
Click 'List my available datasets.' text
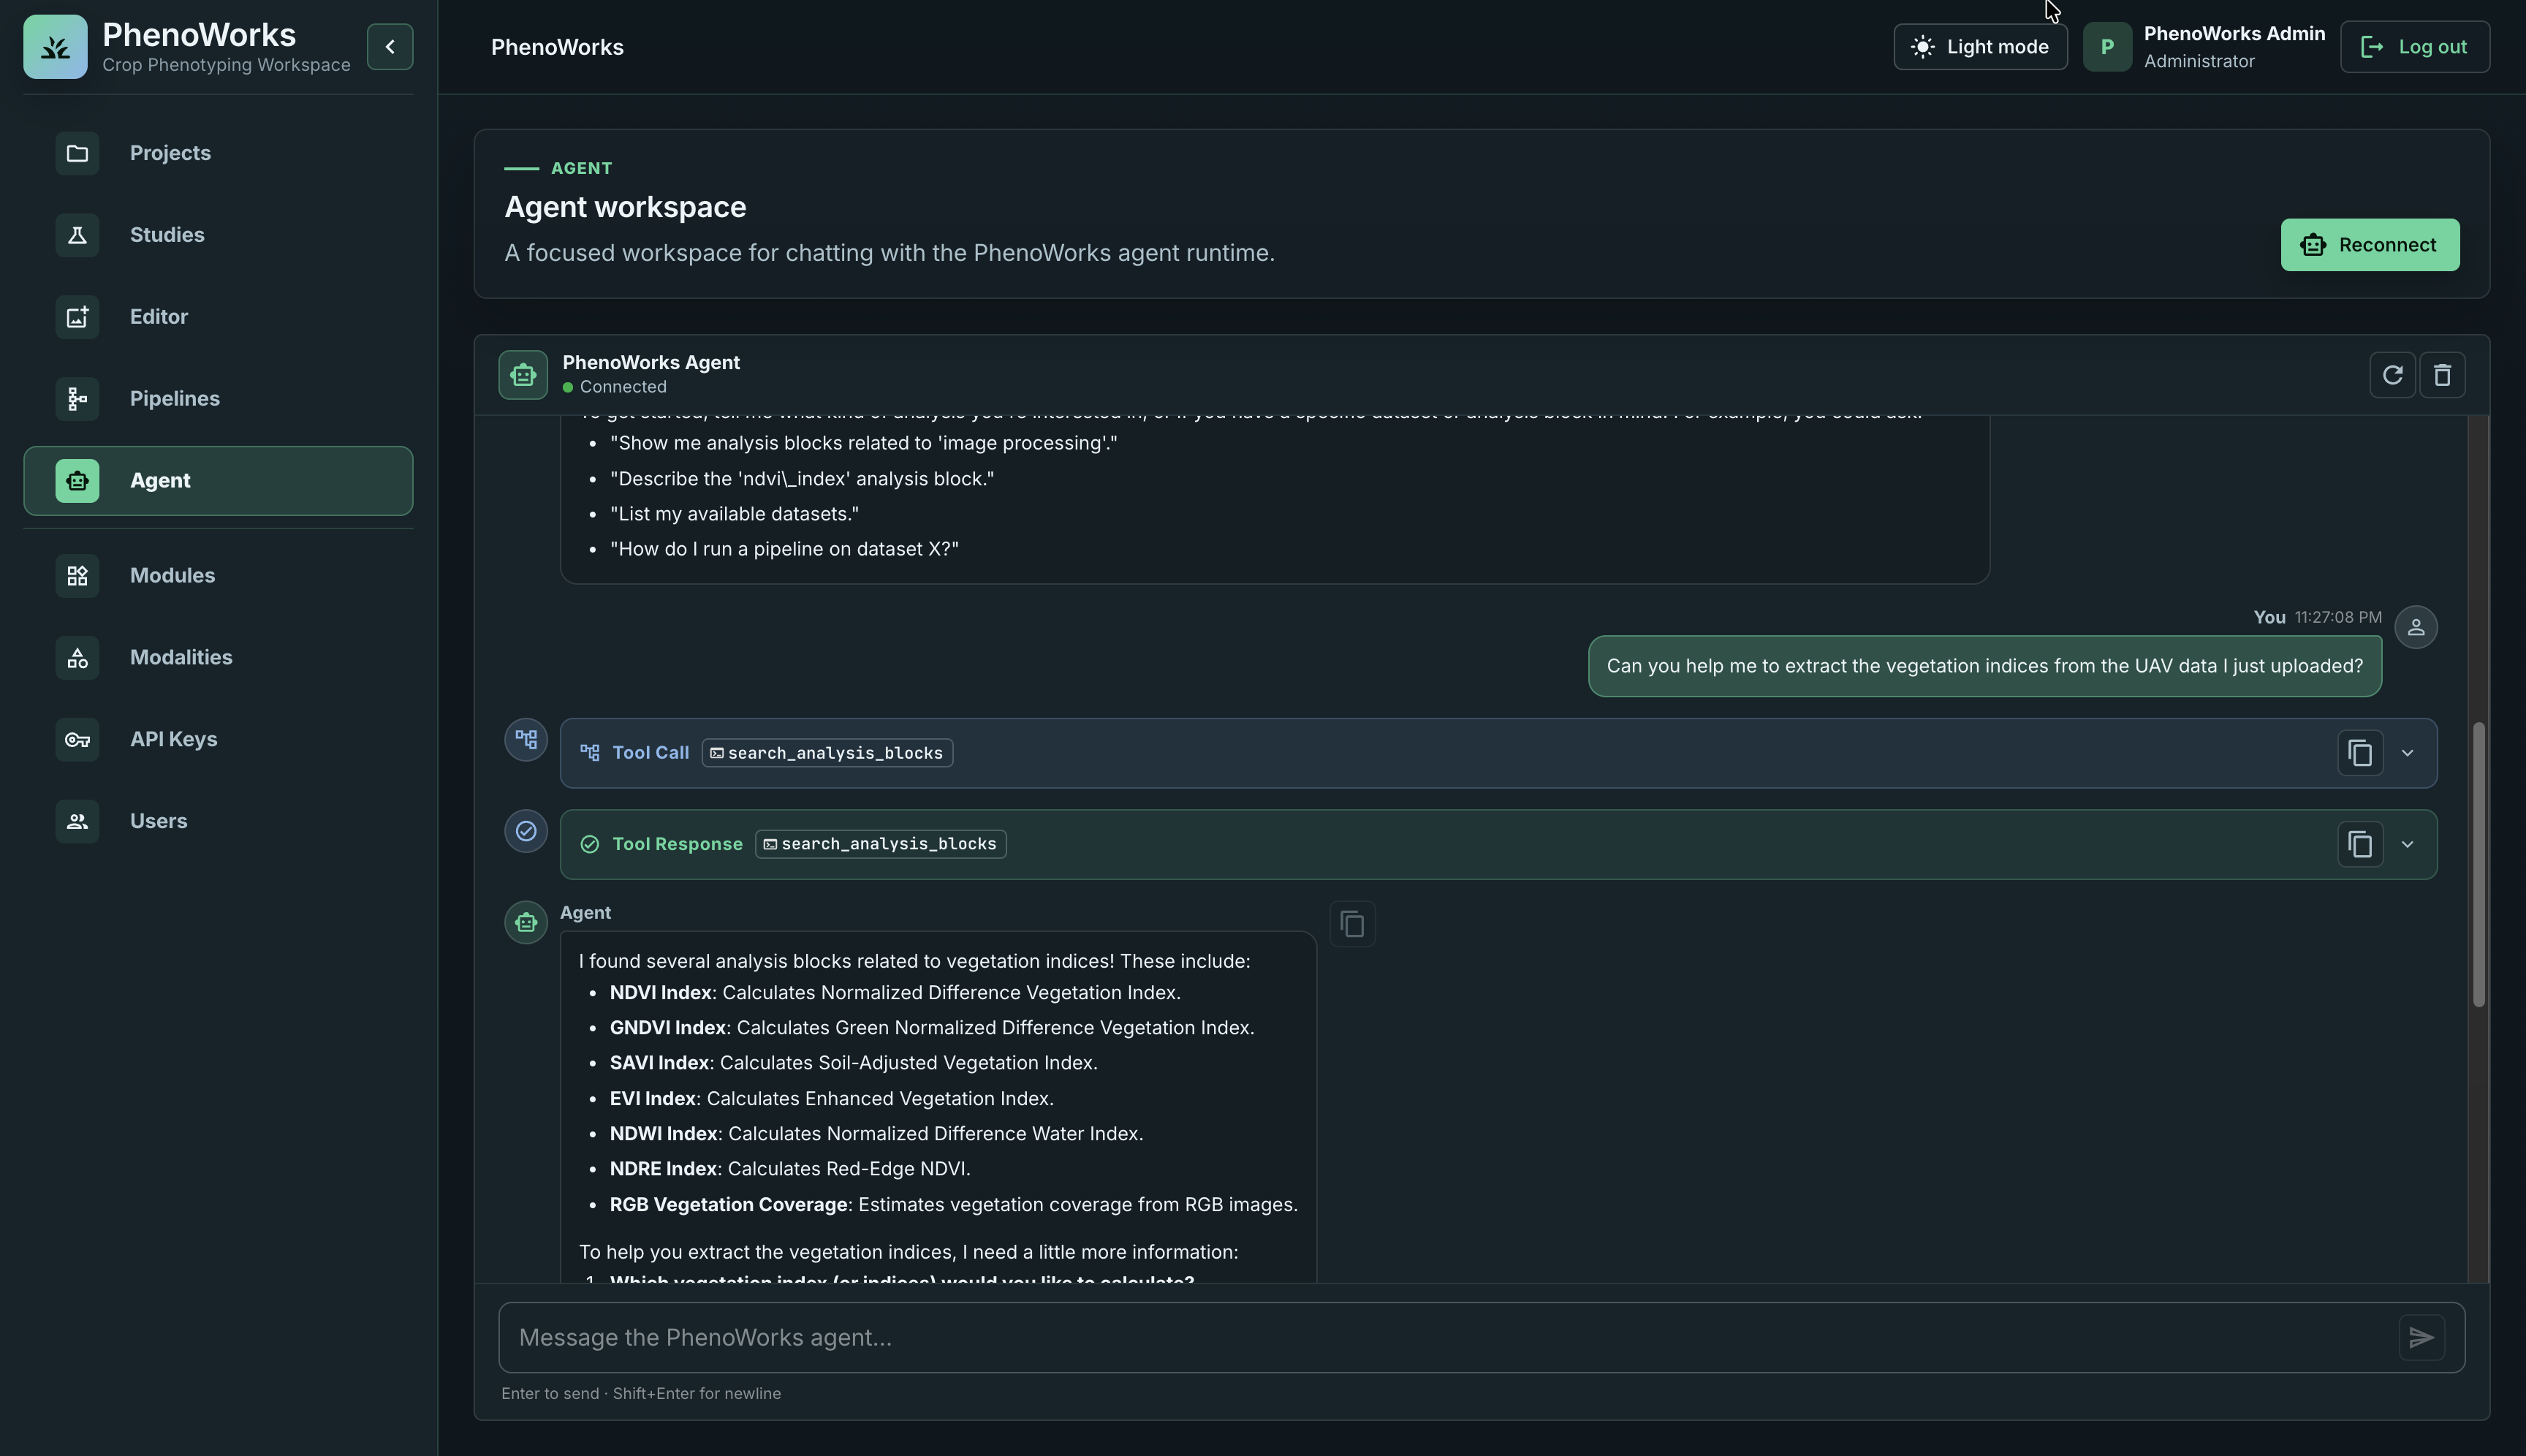coord(734,514)
